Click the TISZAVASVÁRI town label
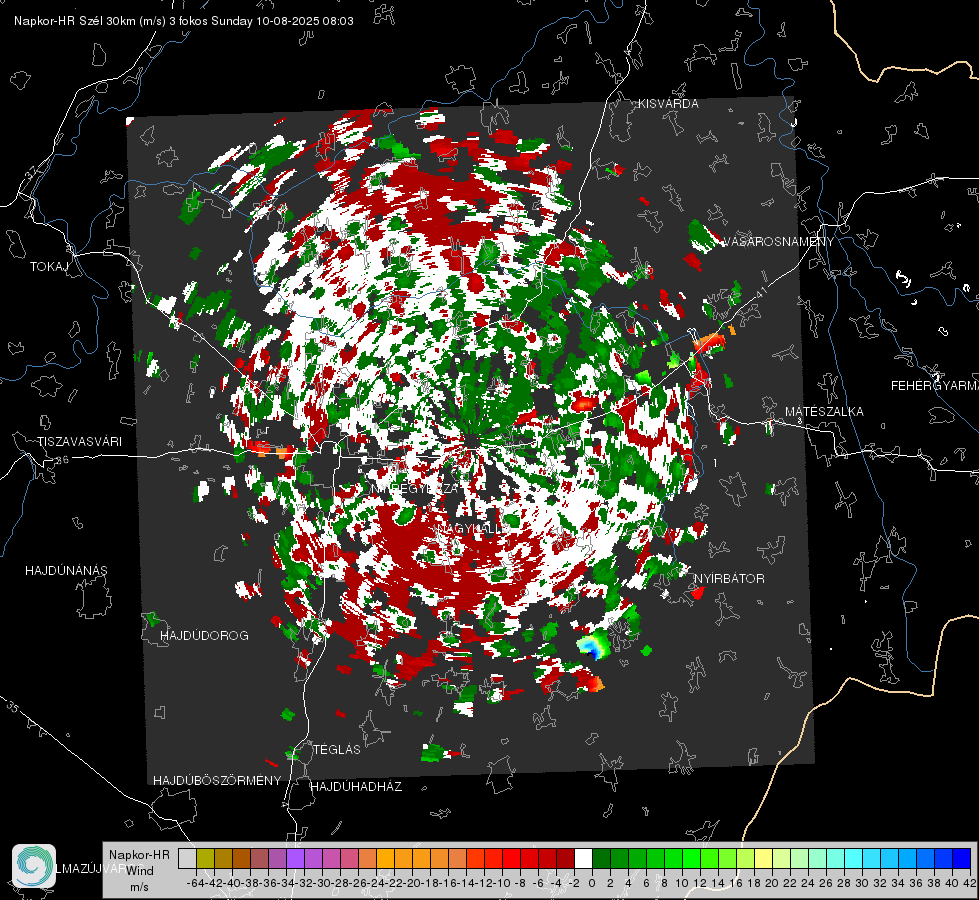 [x=80, y=442]
